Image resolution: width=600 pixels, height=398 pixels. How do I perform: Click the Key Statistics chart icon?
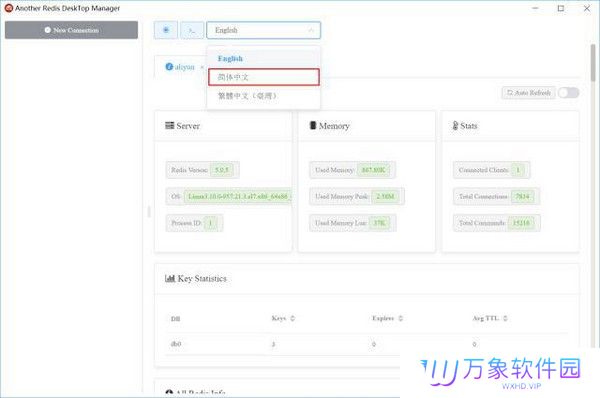[x=170, y=279]
